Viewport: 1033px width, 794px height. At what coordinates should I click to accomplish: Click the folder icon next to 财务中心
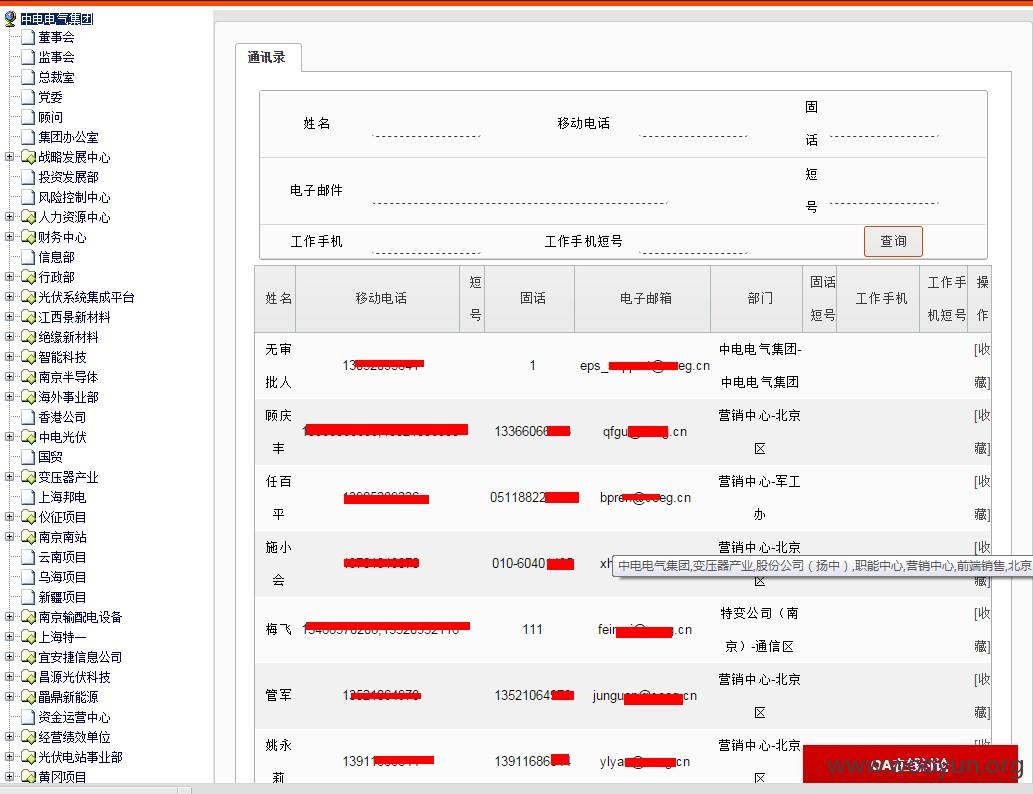coord(28,237)
